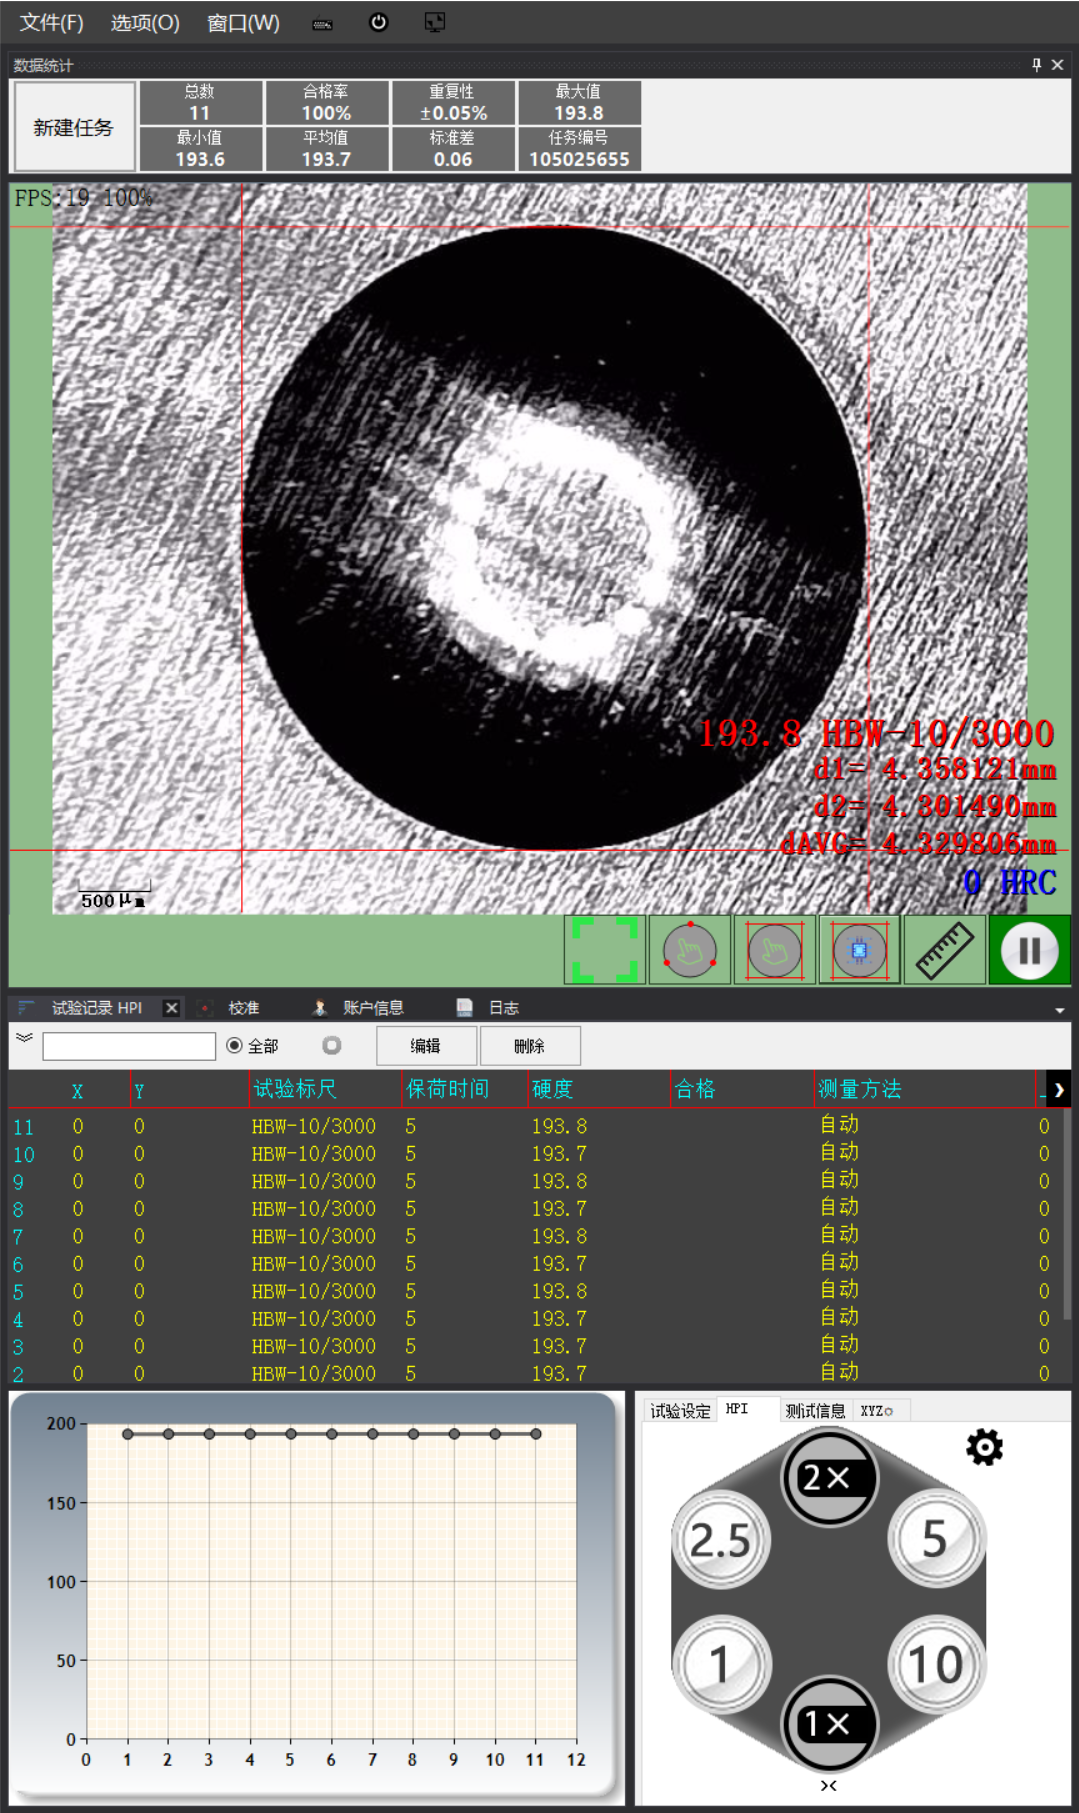Click the monitor icon in menu bar
Screen dimensions: 1079x1813
[435, 22]
